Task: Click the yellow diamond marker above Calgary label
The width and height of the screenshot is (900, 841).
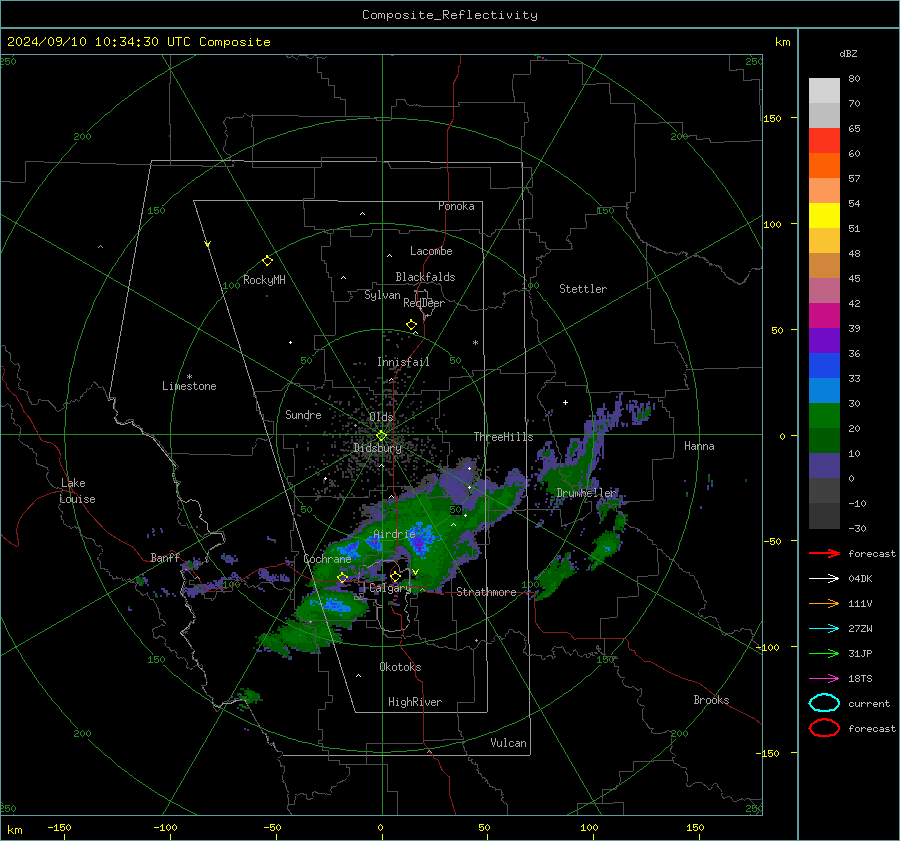Action: click(395, 576)
